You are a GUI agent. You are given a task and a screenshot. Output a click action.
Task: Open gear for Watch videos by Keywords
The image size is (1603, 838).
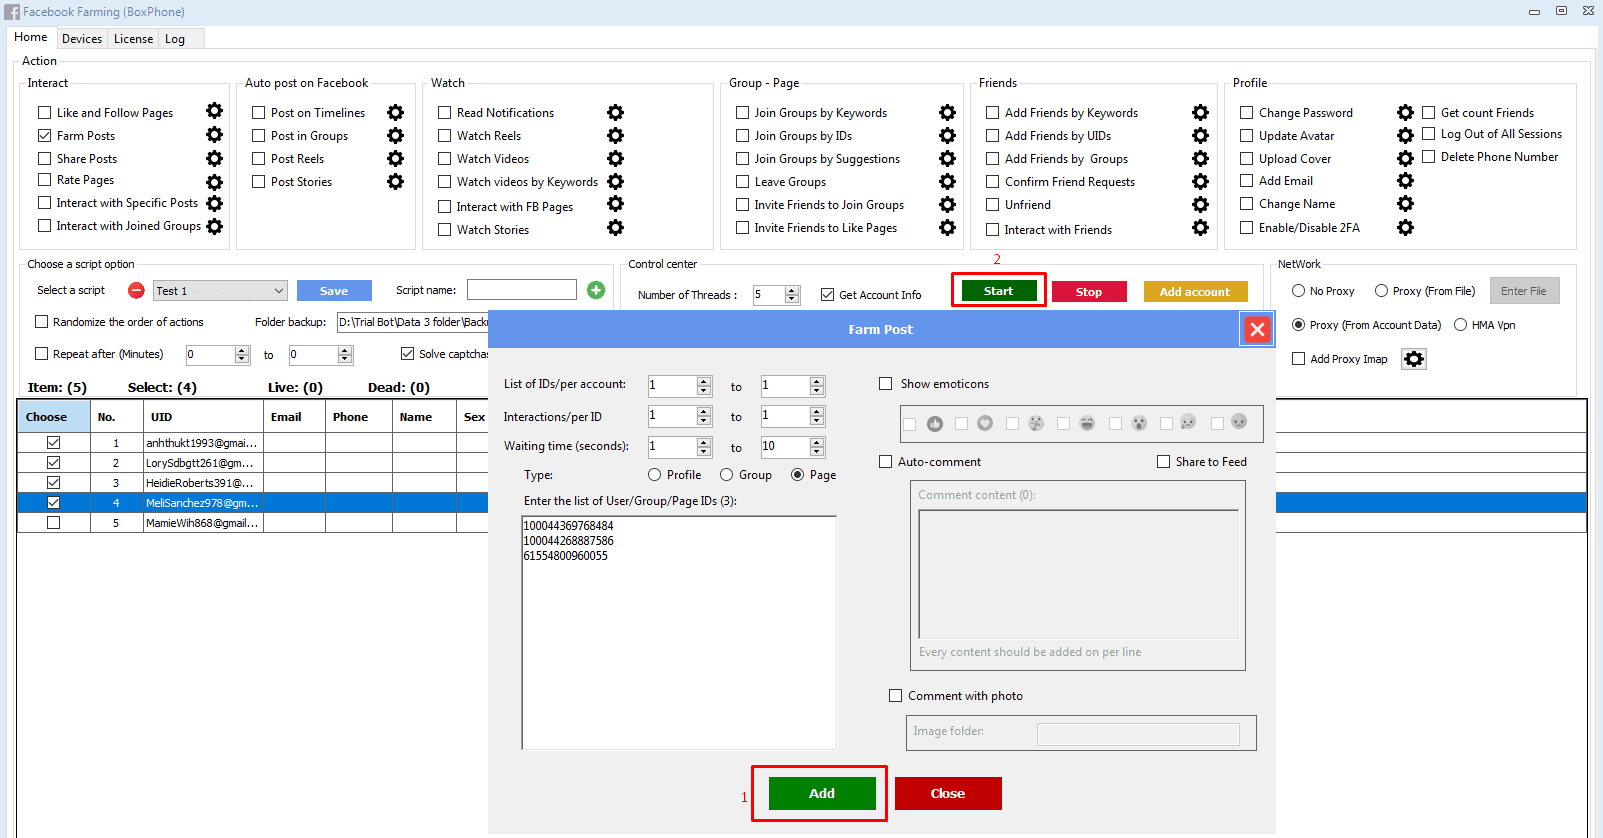pyautogui.click(x=615, y=181)
